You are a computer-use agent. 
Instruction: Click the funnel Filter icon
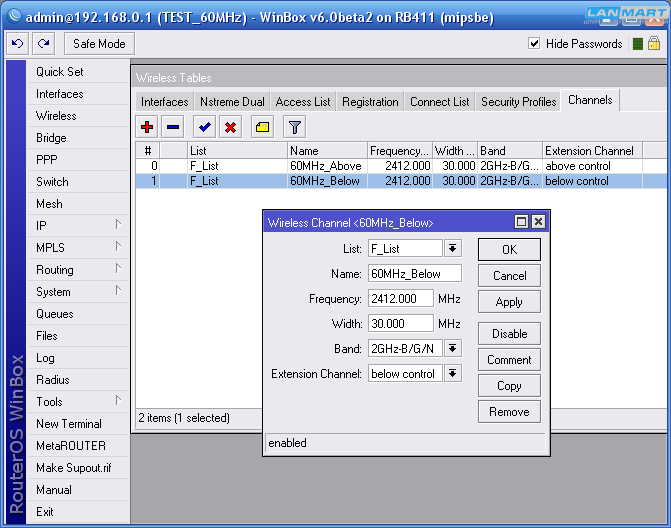click(x=294, y=127)
